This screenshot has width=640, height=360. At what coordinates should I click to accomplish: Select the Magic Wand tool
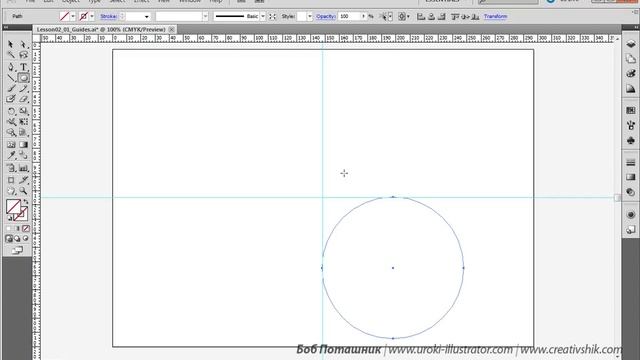tap(11, 55)
